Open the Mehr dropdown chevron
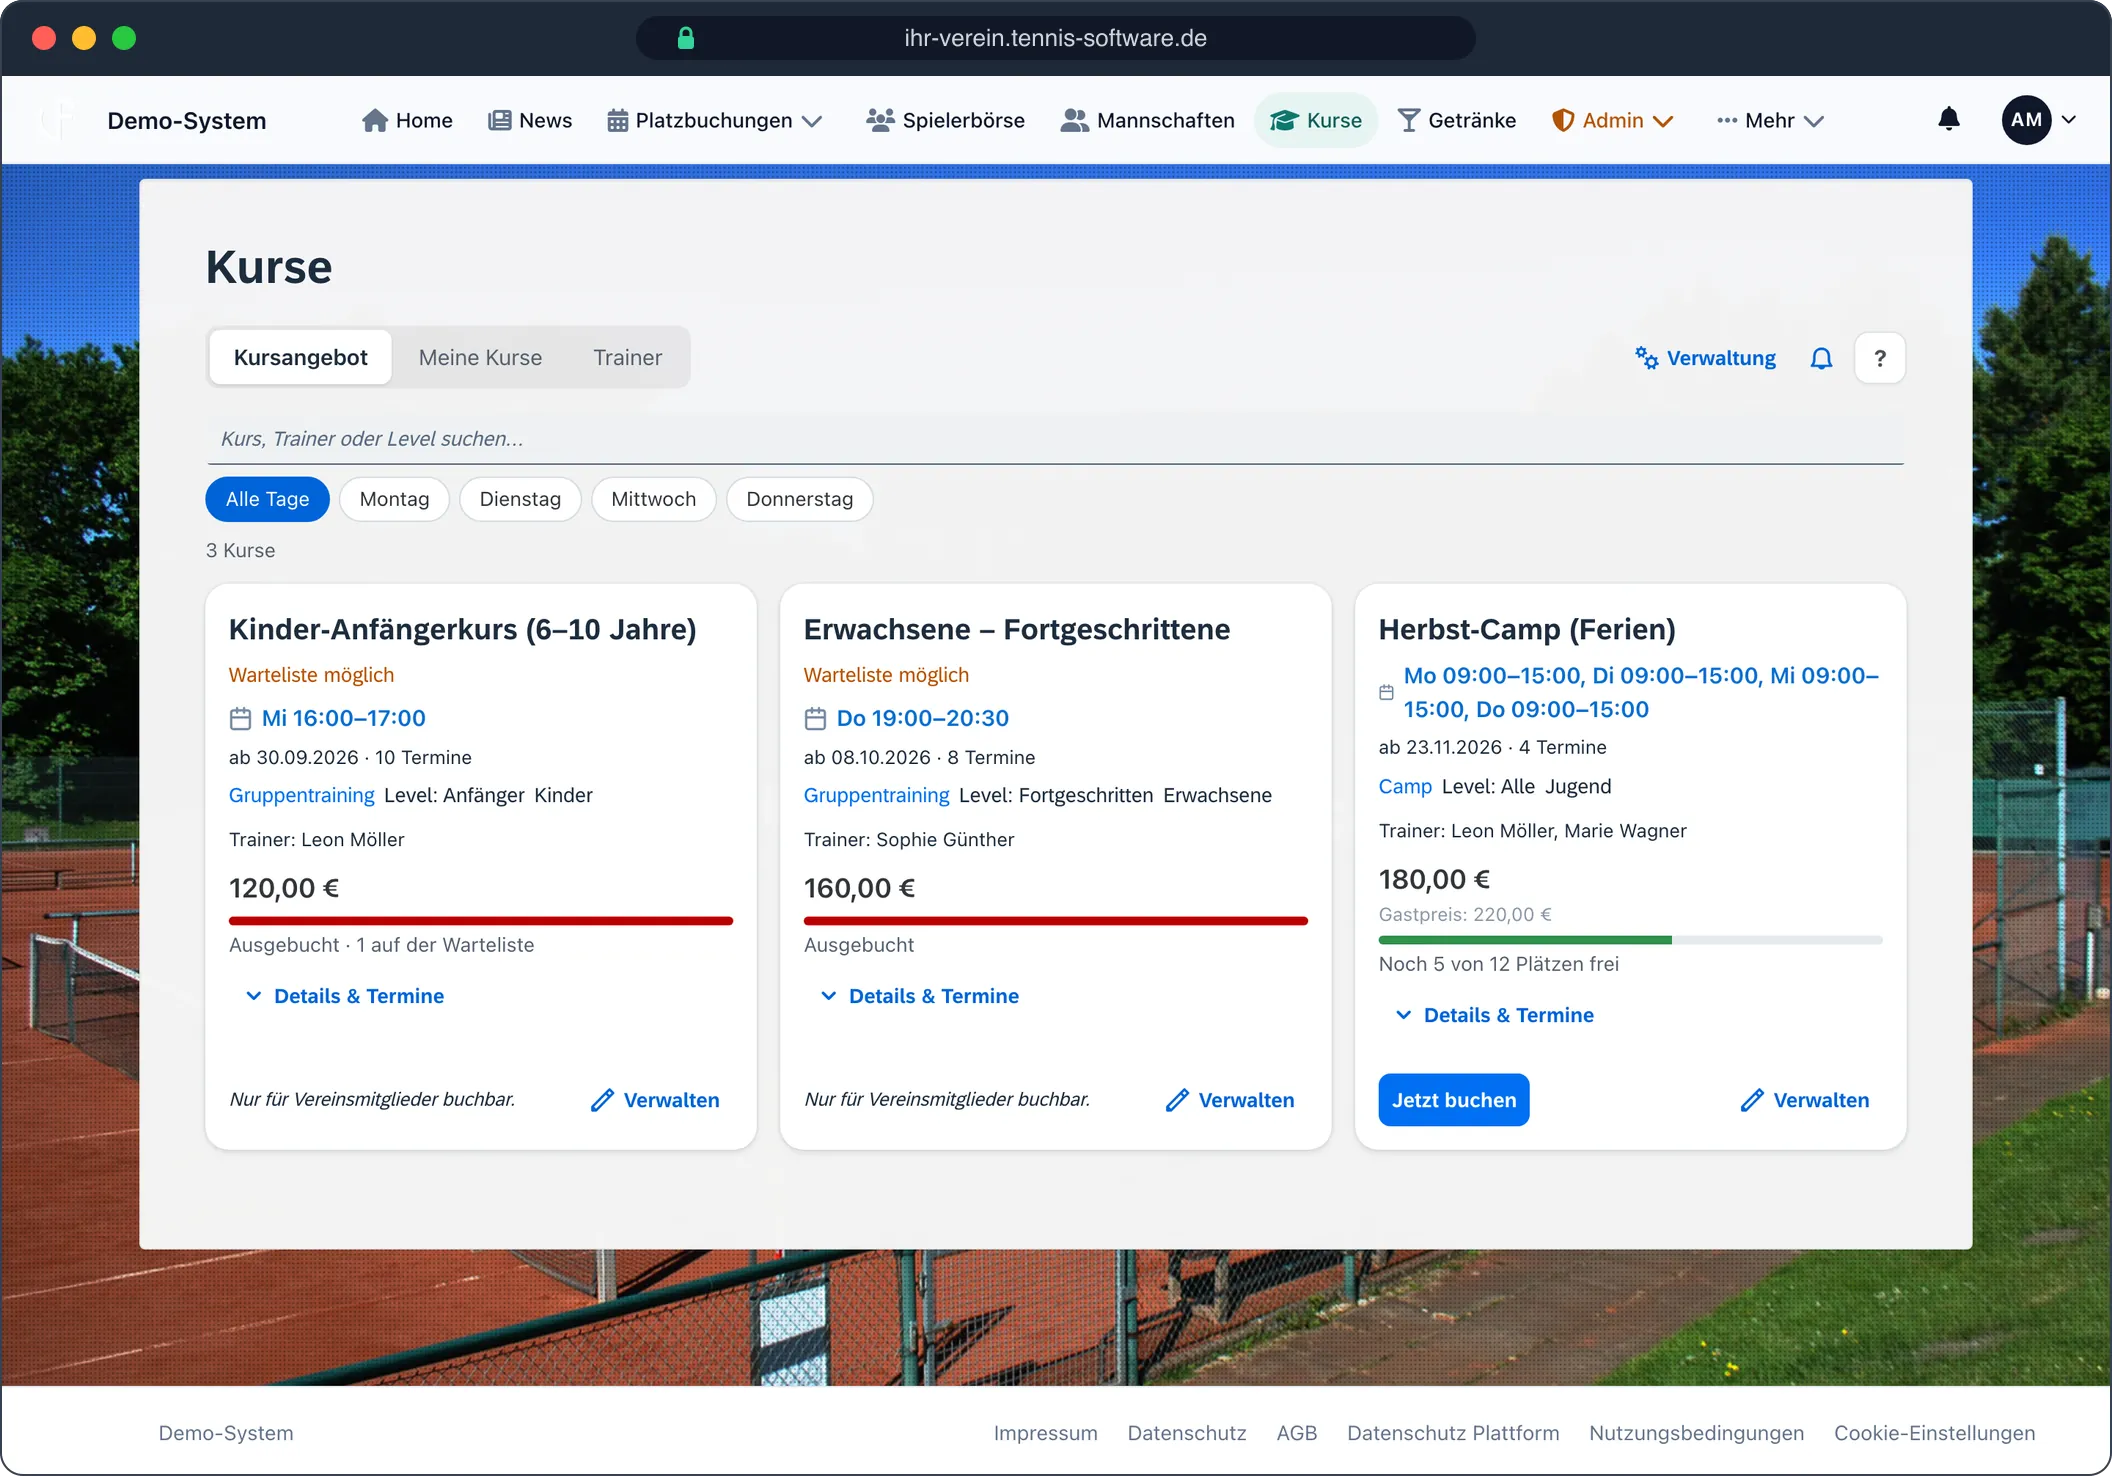 tap(1814, 121)
